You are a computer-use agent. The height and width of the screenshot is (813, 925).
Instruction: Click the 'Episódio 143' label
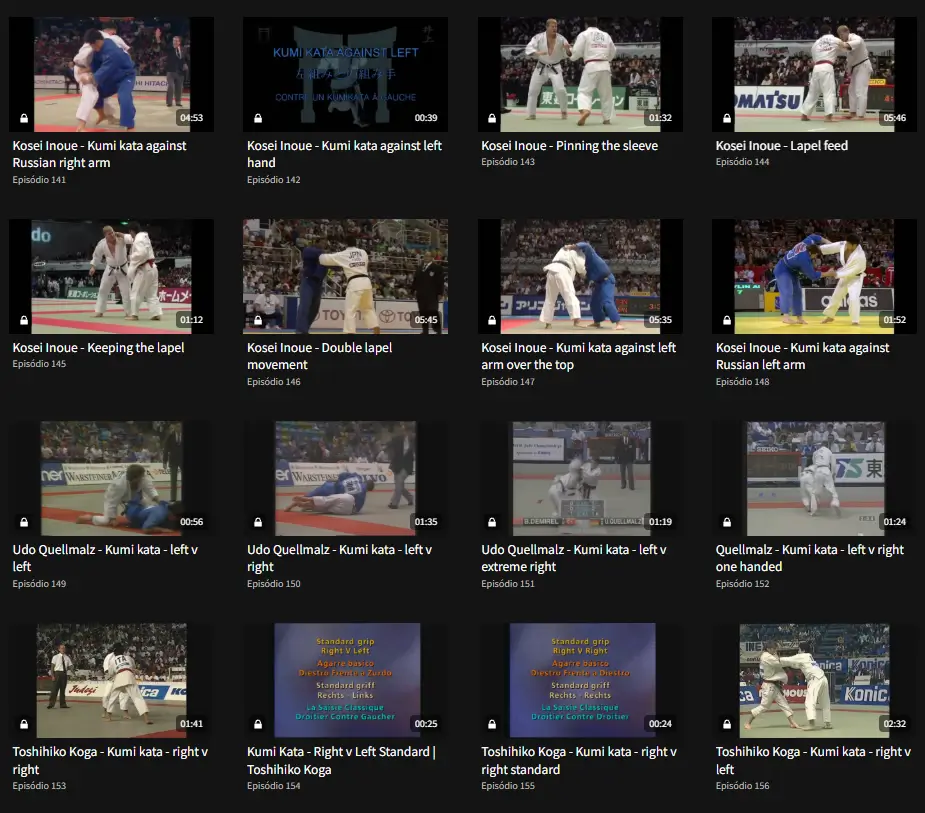tap(508, 162)
